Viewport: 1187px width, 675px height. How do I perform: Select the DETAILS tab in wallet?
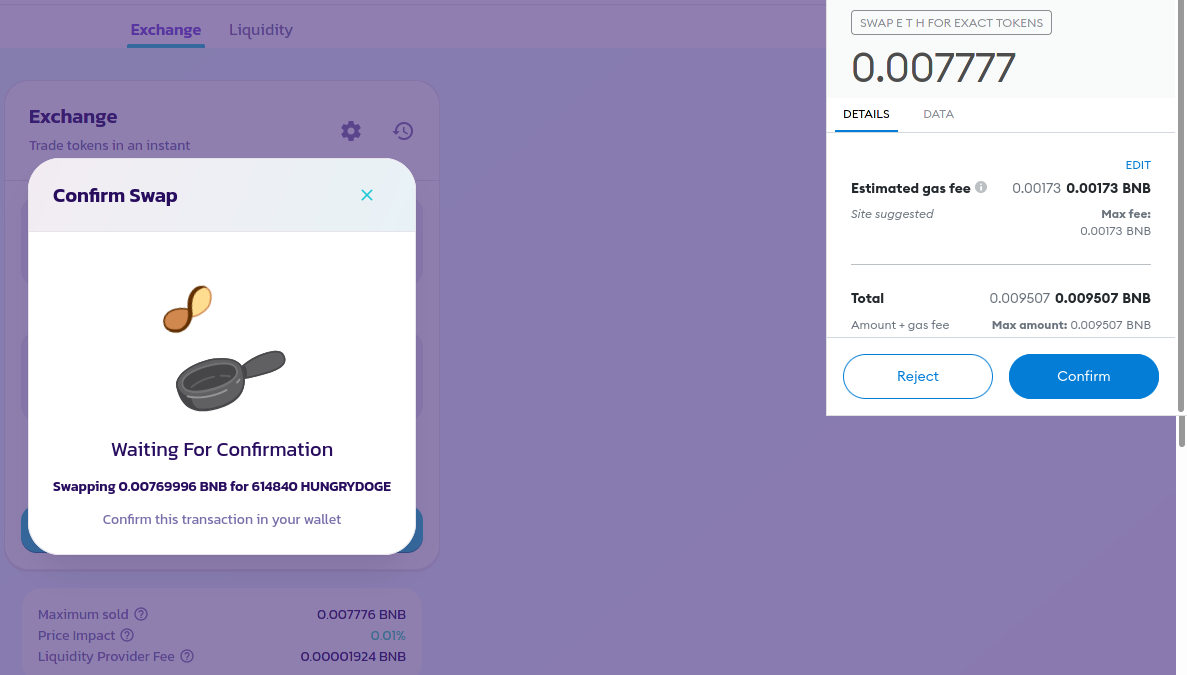tap(866, 114)
